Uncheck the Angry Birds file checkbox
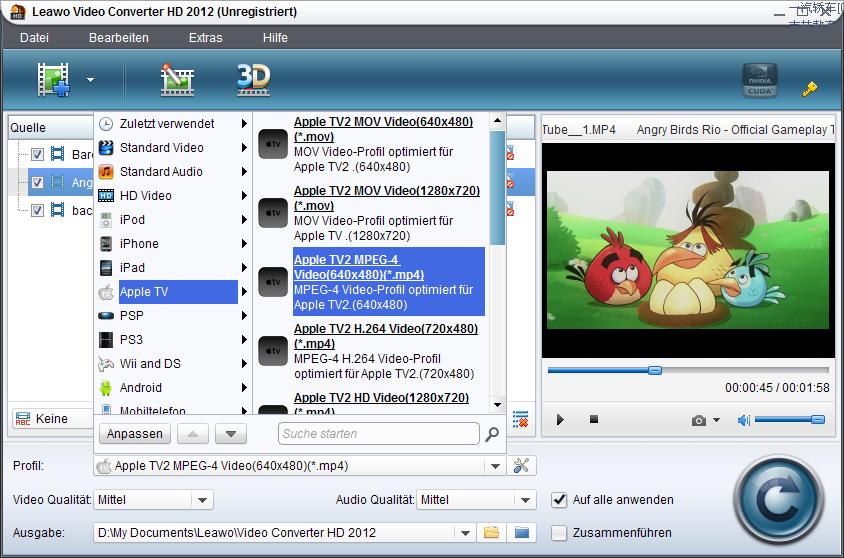This screenshot has width=844, height=558. coord(37,182)
